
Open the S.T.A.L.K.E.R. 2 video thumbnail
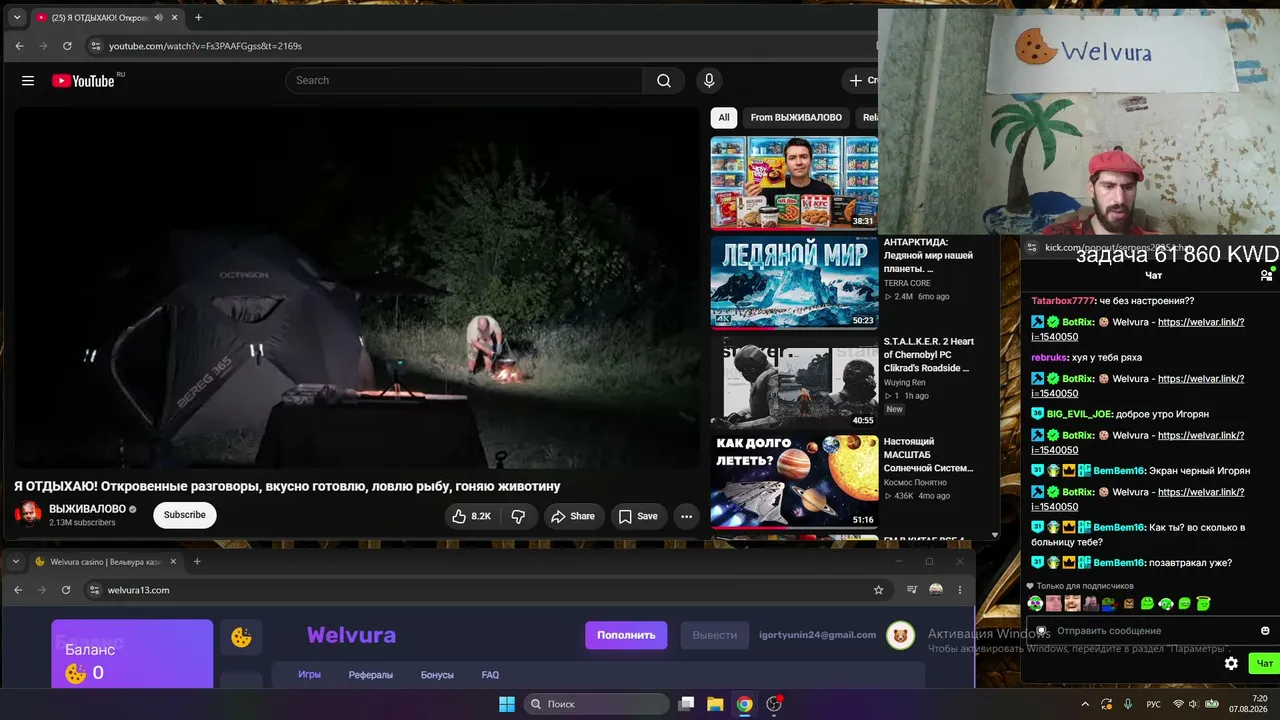point(794,382)
